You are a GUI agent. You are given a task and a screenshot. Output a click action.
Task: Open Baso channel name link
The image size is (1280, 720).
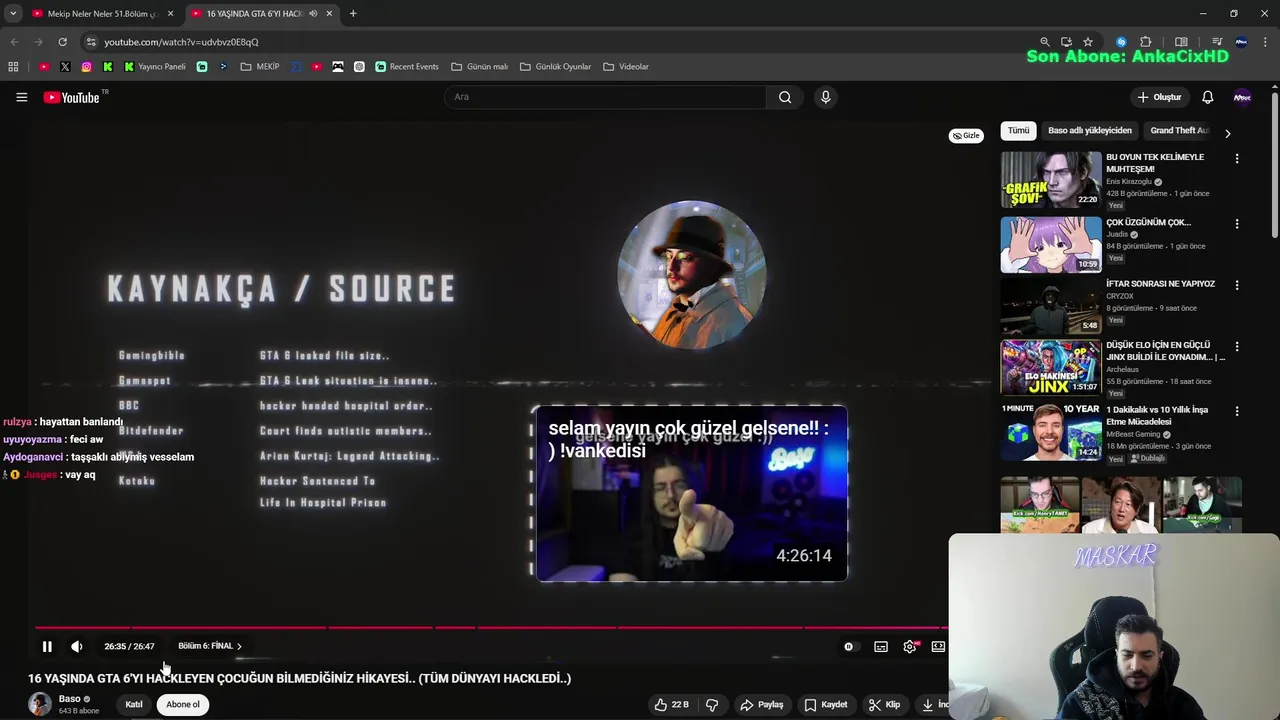pyautogui.click(x=69, y=699)
